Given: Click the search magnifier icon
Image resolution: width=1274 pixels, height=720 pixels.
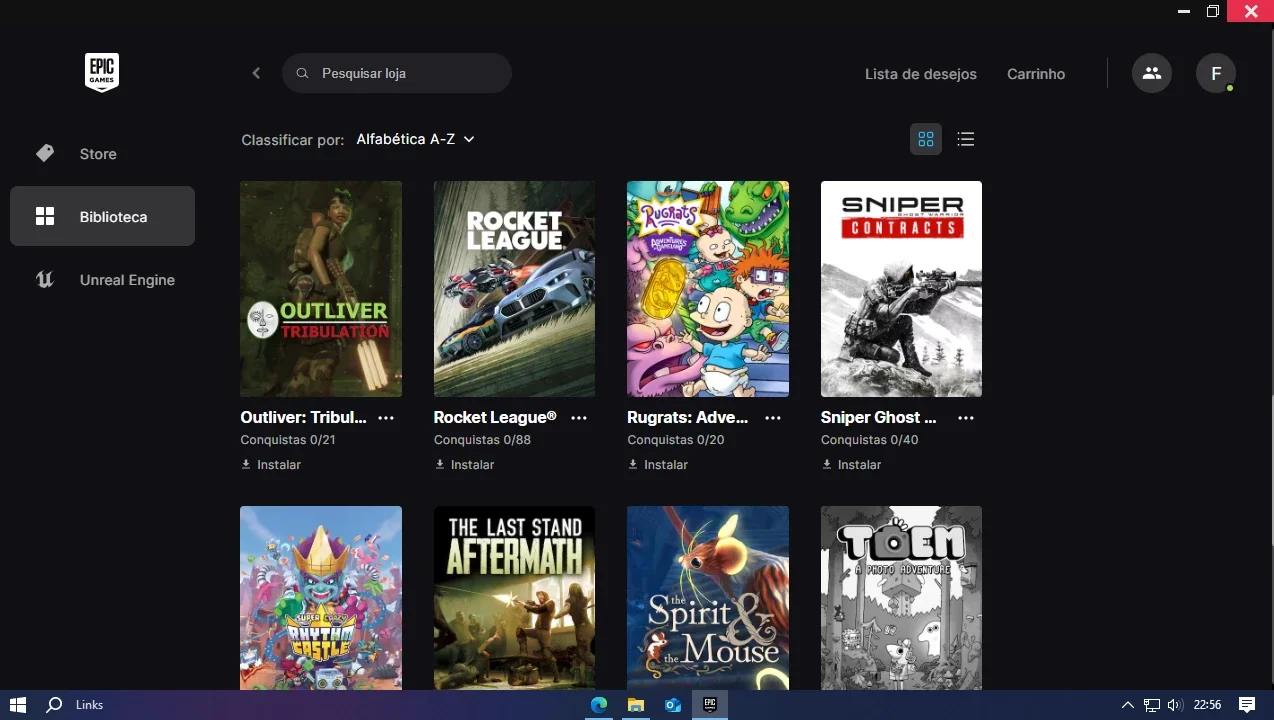Looking at the screenshot, I should coord(303,73).
